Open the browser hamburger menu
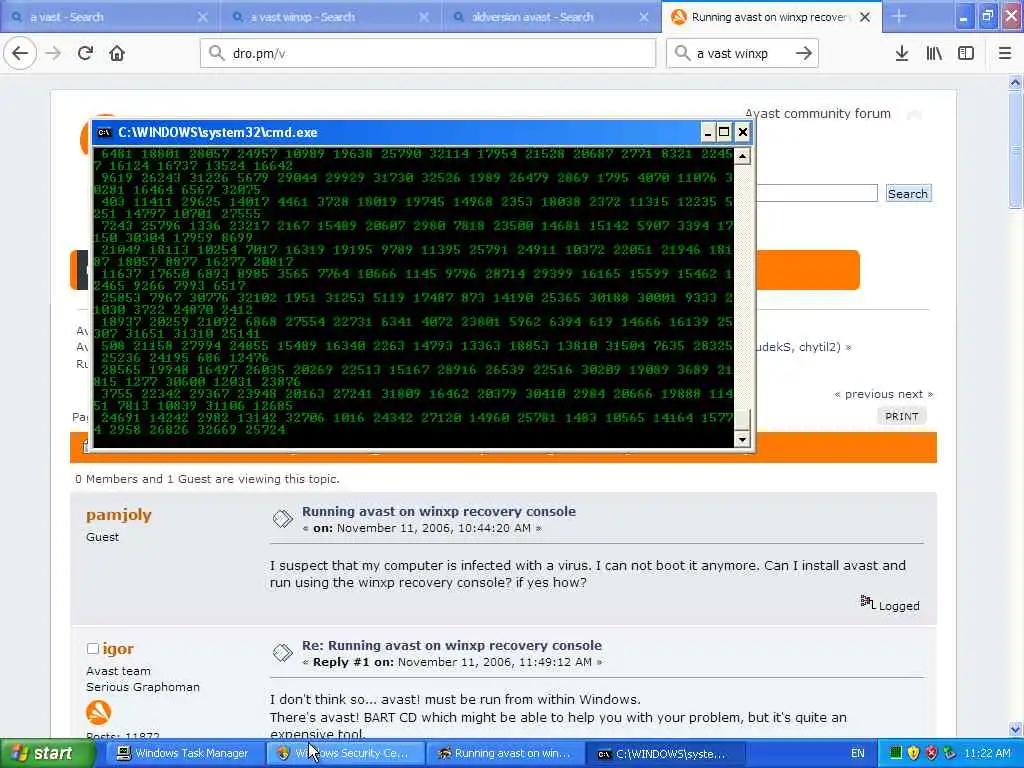1024x768 pixels. [1004, 53]
